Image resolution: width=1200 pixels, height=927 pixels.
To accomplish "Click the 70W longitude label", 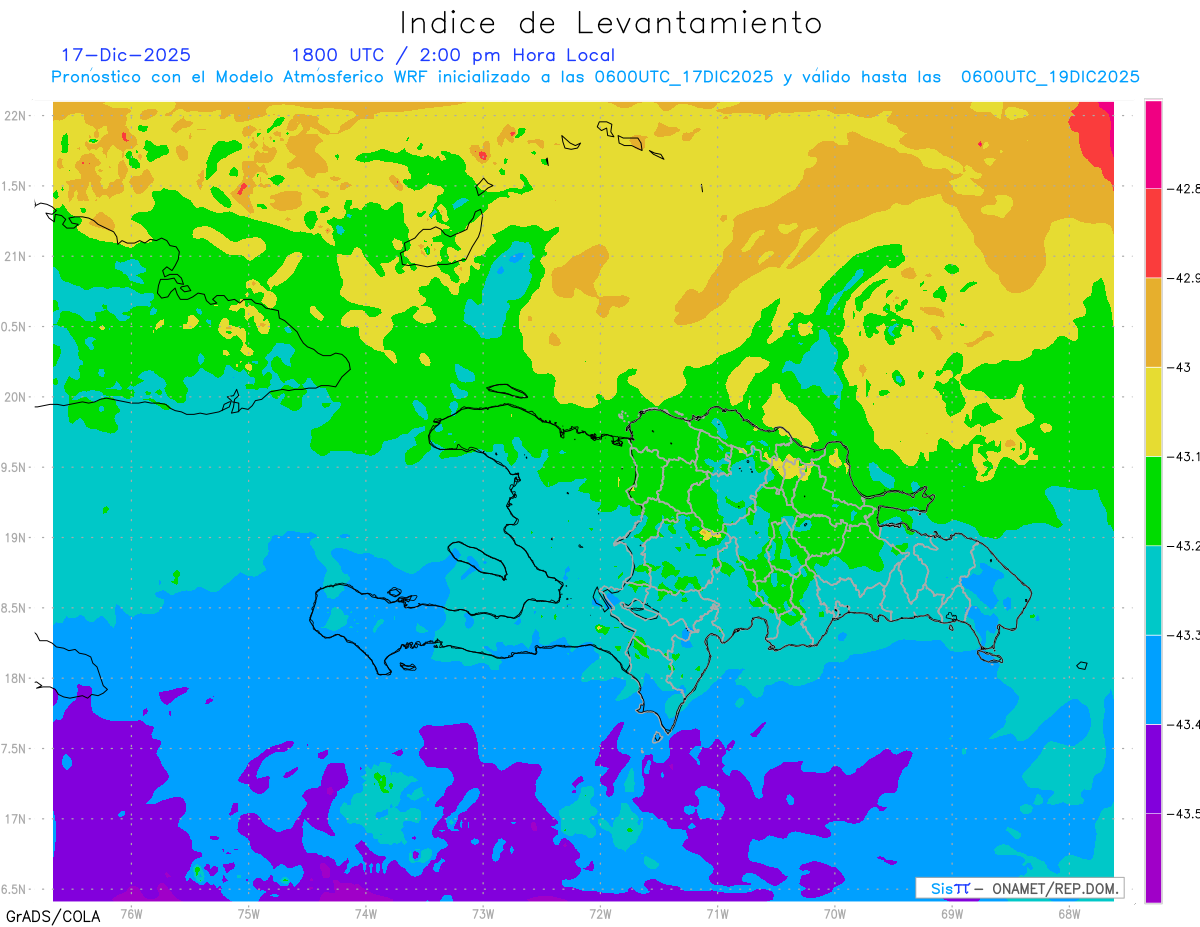I will 835,913.
